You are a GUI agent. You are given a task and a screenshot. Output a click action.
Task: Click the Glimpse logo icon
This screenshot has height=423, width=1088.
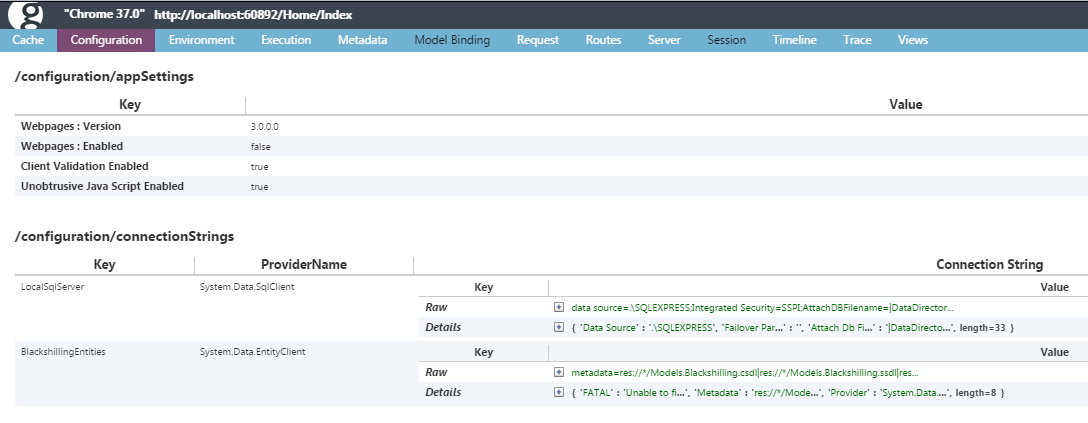(28, 15)
